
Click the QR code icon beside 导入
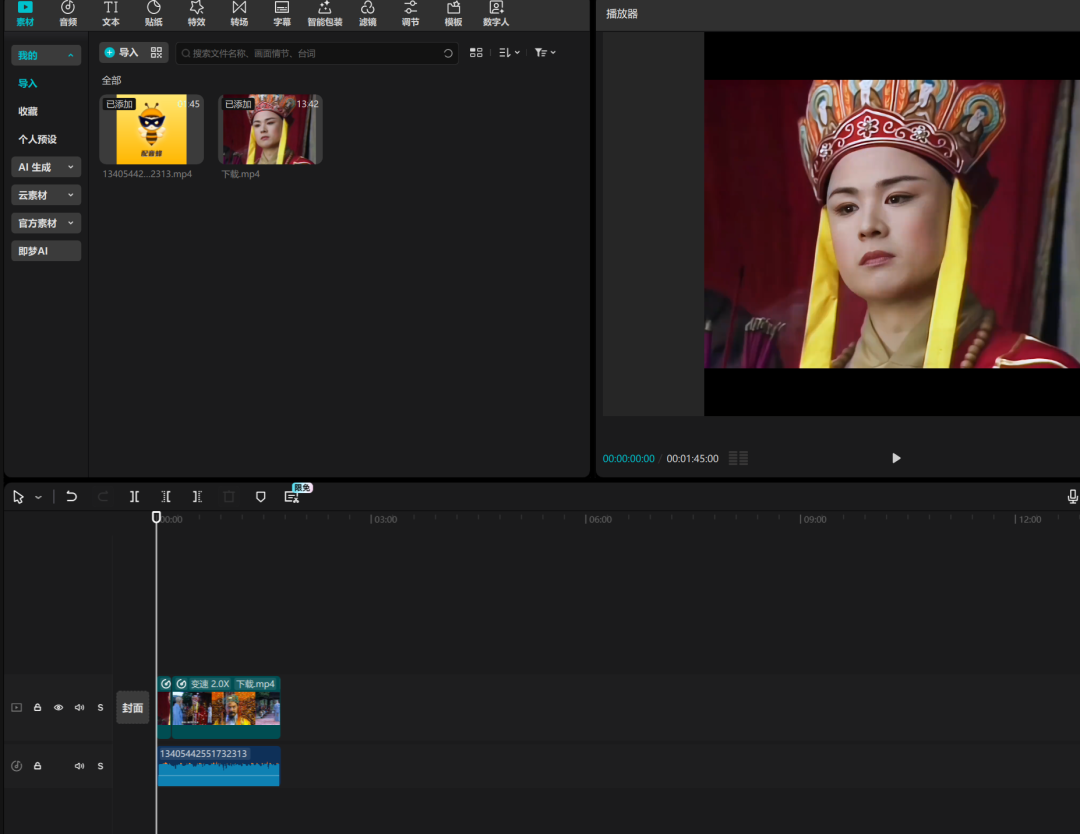[156, 53]
